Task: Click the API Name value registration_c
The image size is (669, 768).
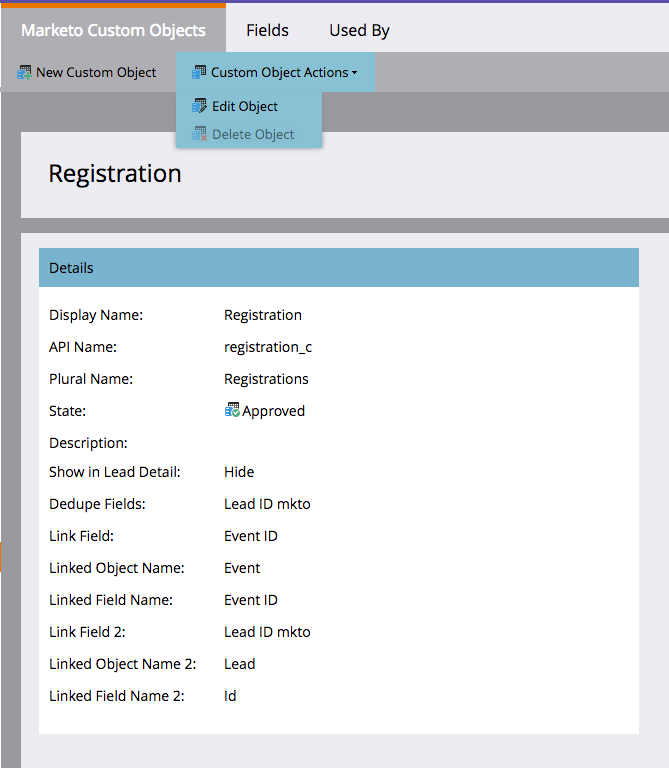Action: (x=268, y=347)
